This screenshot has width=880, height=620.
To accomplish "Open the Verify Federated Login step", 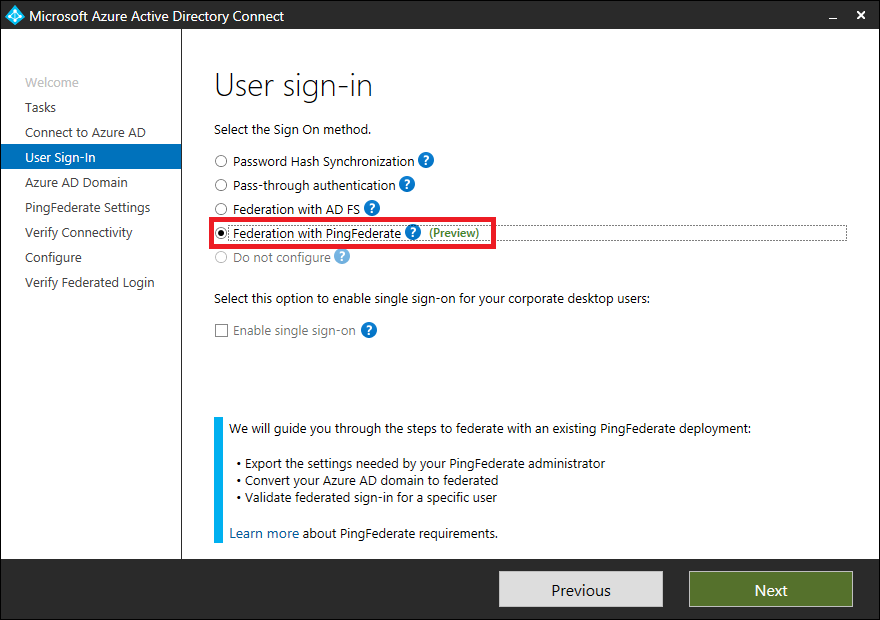I will tap(89, 282).
